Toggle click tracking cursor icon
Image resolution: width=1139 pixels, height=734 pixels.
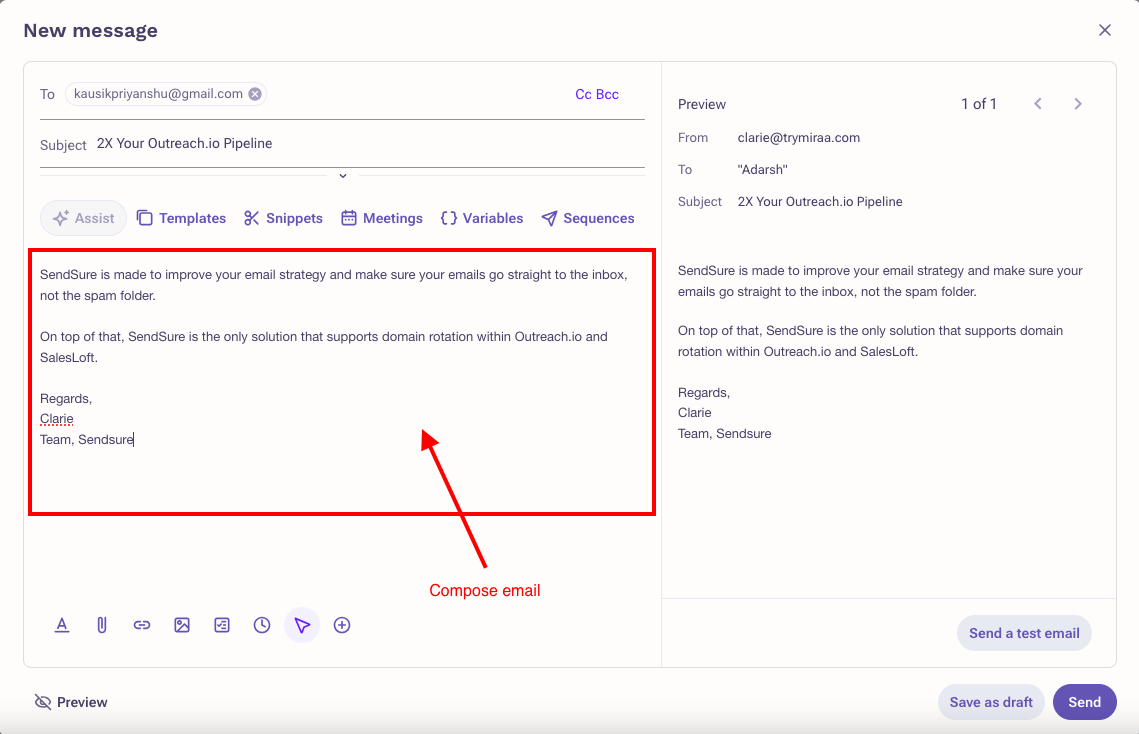pyautogui.click(x=302, y=625)
